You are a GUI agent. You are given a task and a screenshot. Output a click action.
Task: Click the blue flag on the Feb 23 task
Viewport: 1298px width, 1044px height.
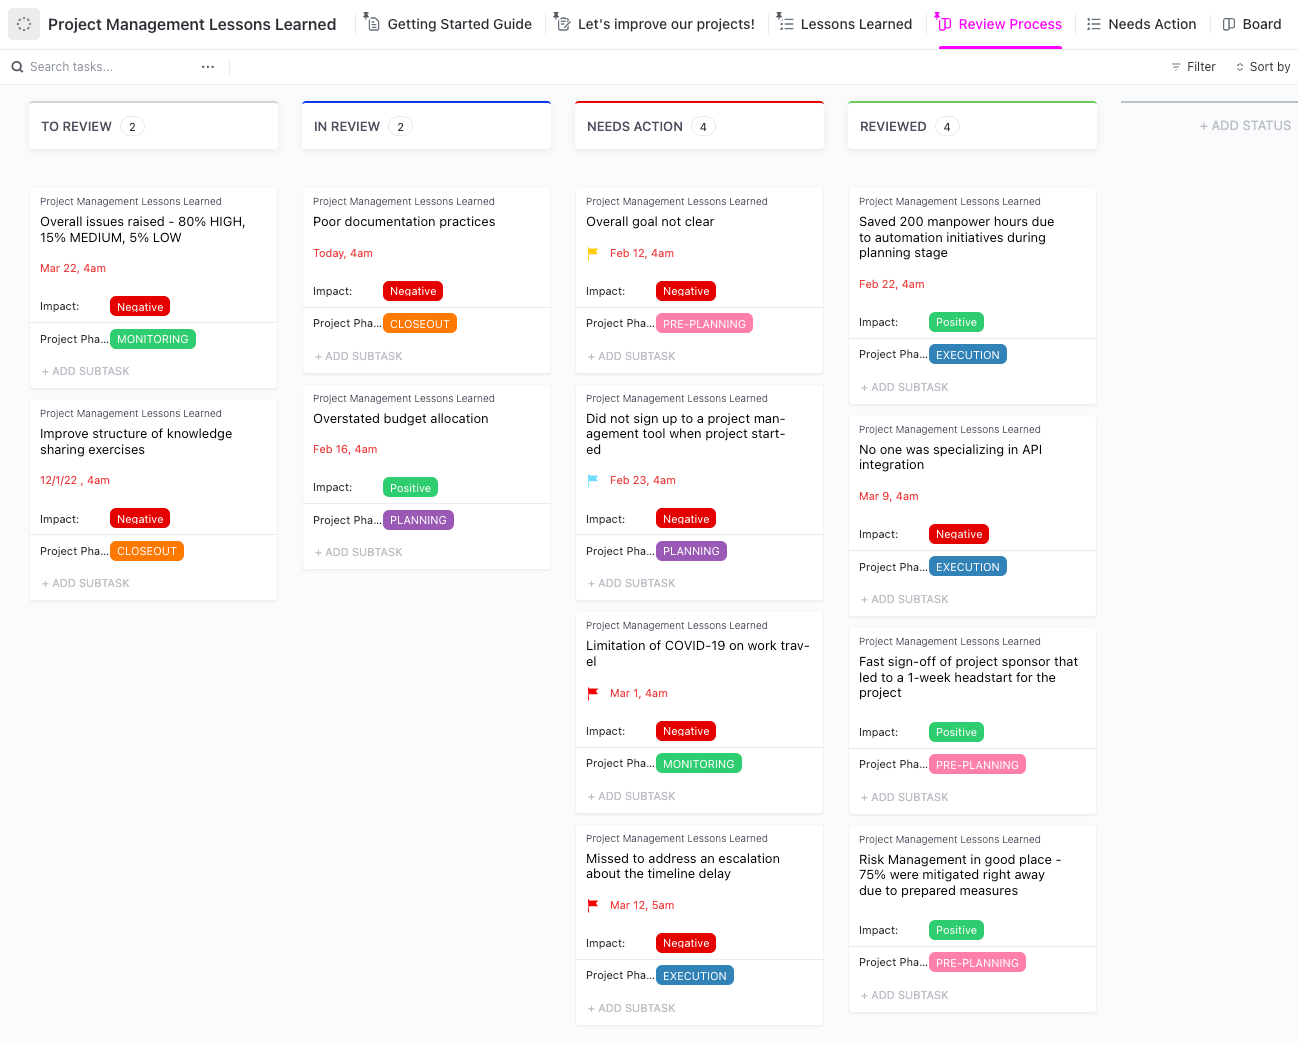click(593, 480)
